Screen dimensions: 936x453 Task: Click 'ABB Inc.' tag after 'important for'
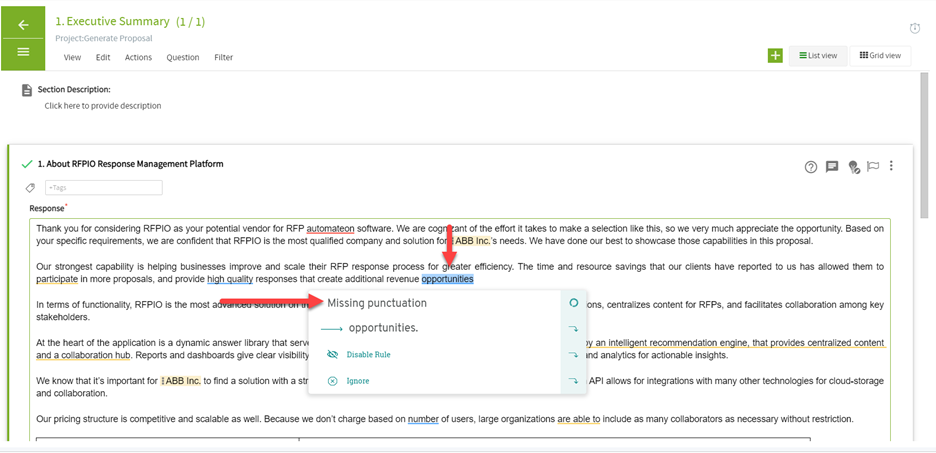coord(181,381)
